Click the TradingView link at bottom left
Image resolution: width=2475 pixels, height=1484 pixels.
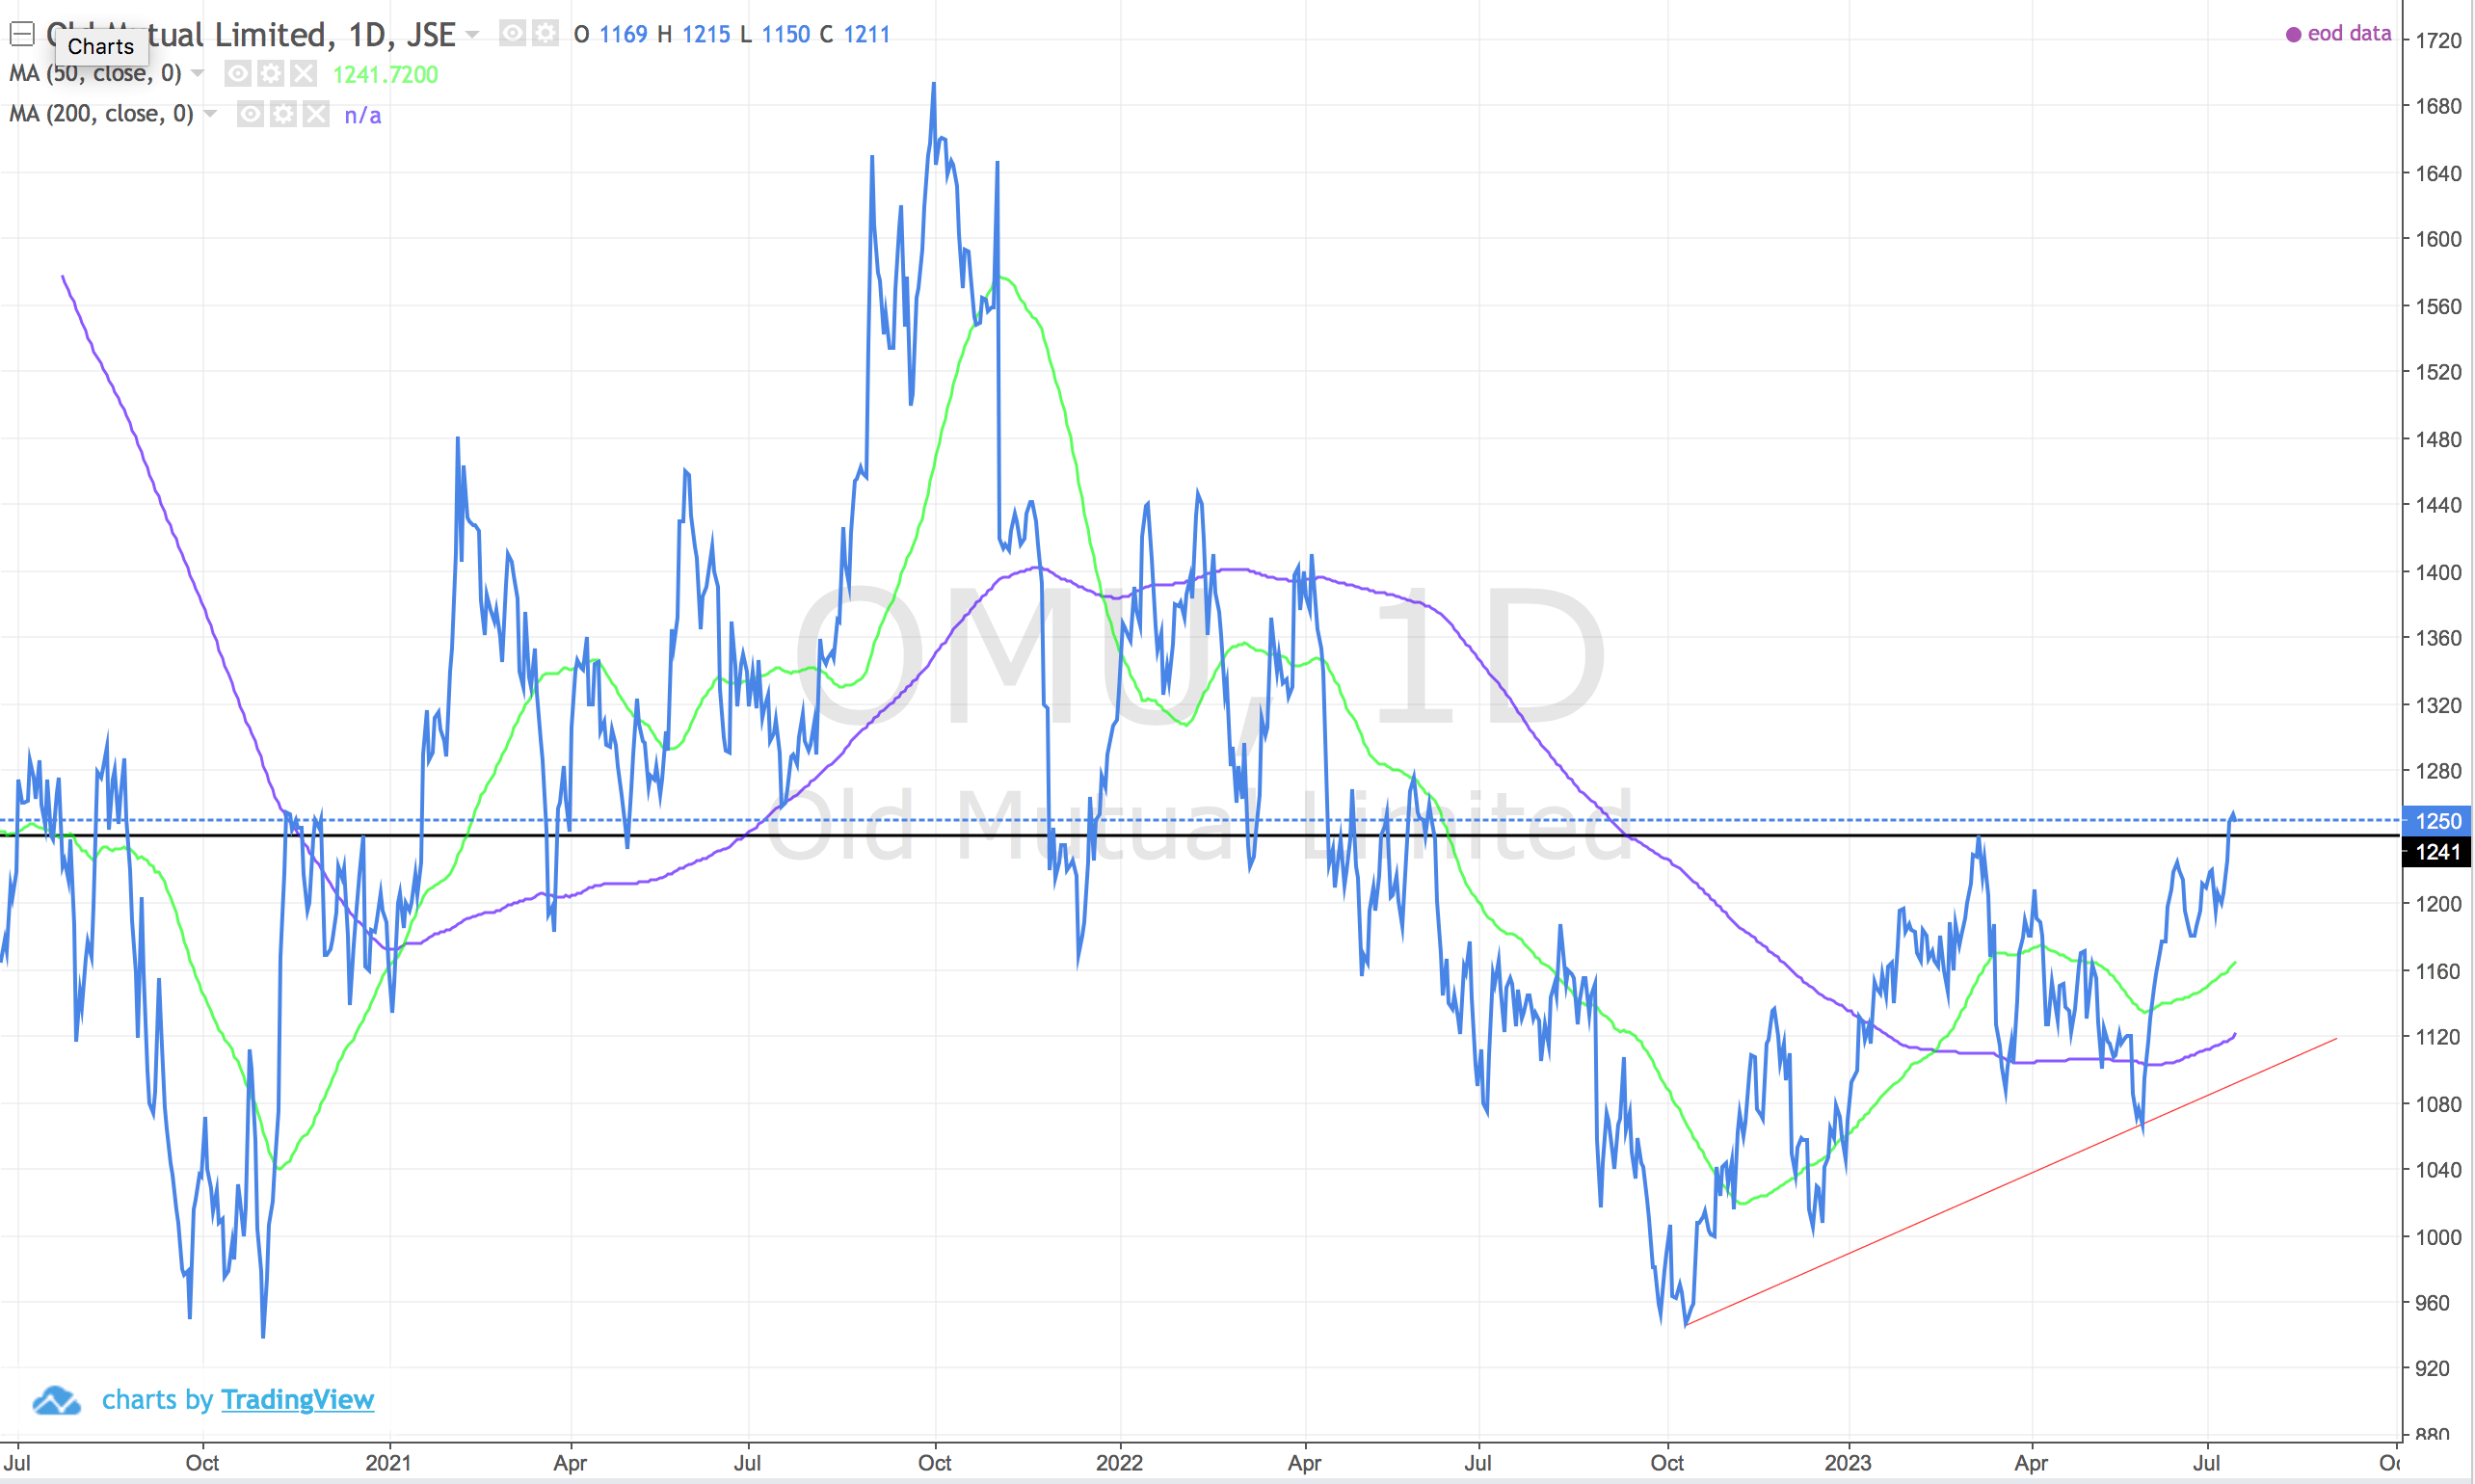297,1399
